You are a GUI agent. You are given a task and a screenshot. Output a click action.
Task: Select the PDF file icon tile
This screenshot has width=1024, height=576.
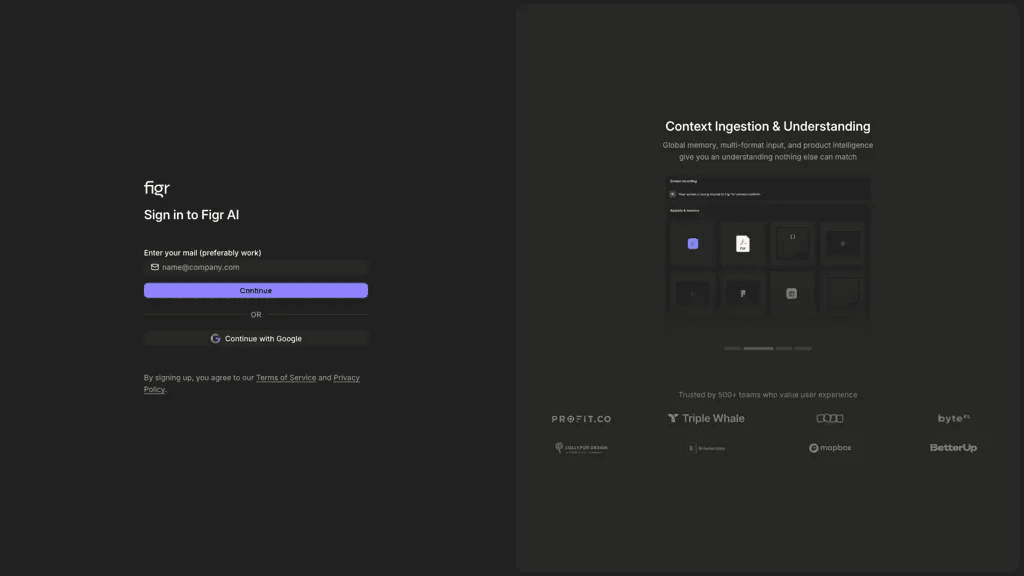743,244
